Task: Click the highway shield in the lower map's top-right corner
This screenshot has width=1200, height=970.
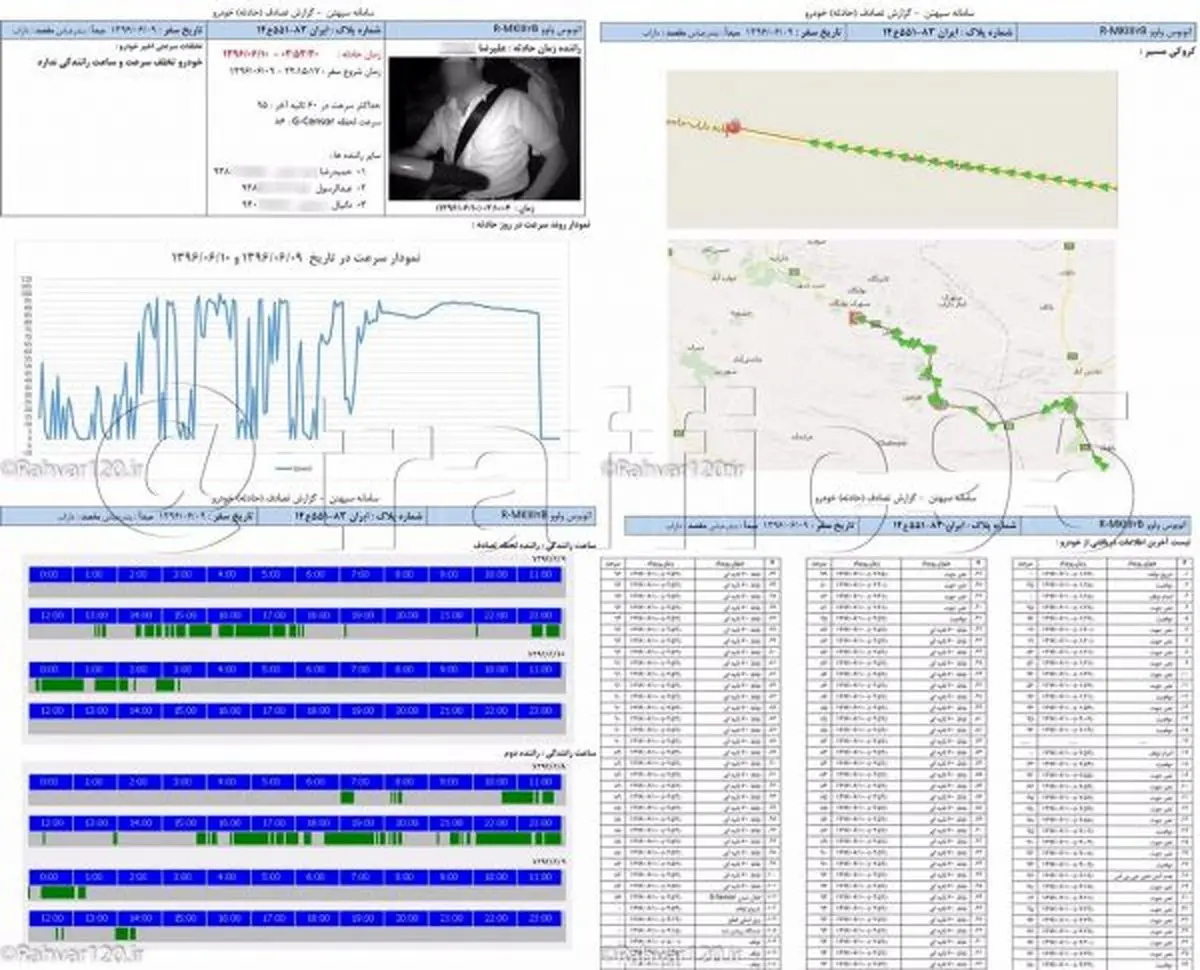Action: pos(1069,245)
